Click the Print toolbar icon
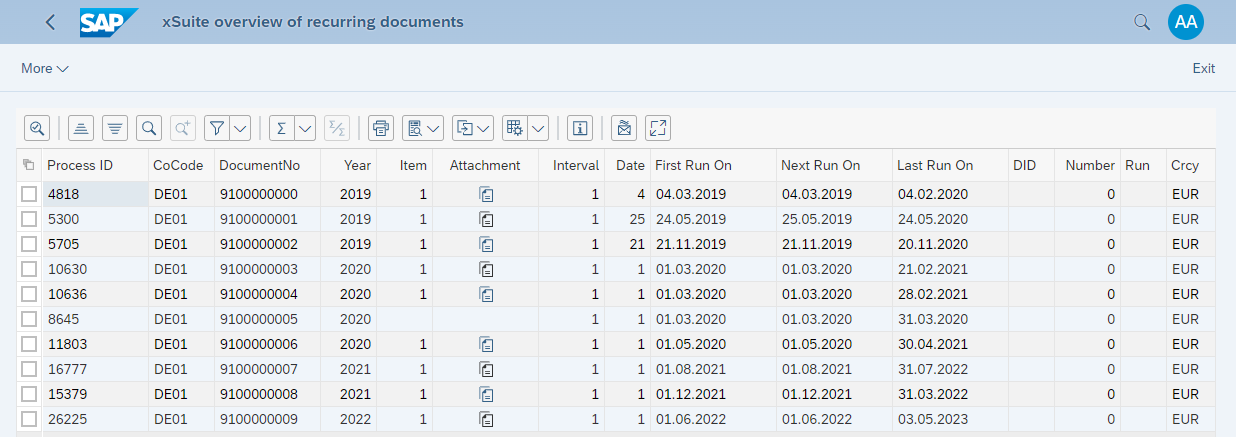The image size is (1236, 437). pyautogui.click(x=381, y=128)
